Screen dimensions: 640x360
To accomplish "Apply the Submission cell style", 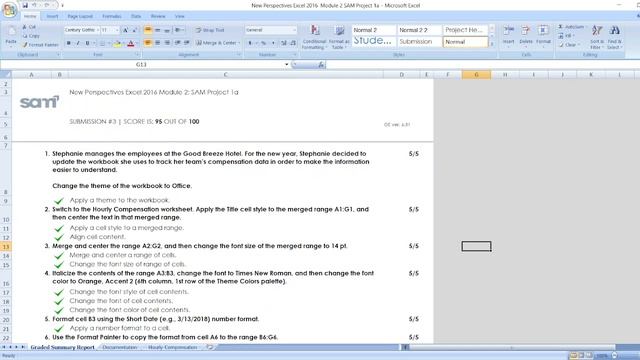I will coord(420,42).
